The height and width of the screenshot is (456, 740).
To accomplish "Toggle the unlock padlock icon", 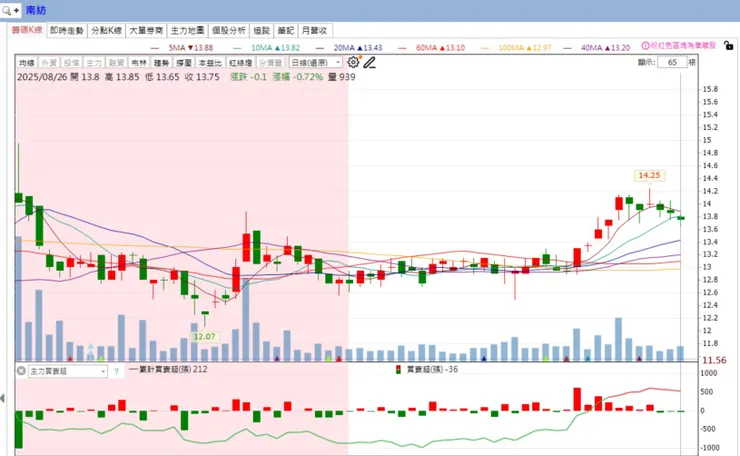I will click(729, 46).
